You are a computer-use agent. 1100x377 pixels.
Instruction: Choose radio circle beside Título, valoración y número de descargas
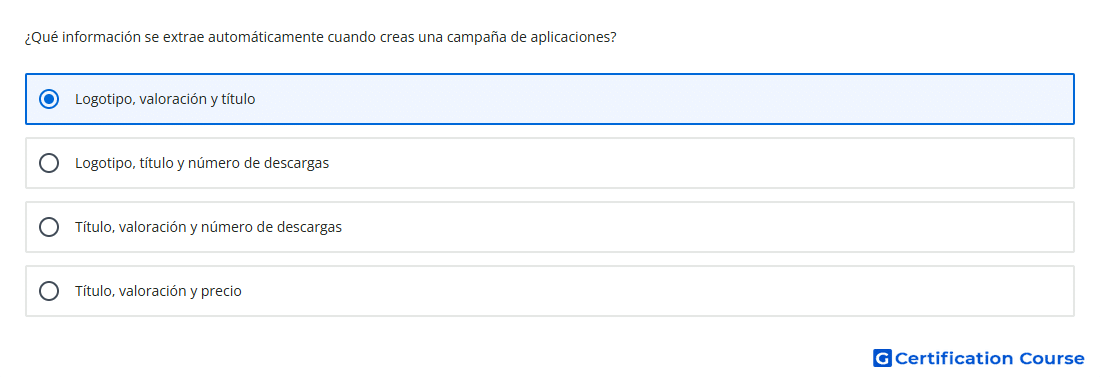coord(49,227)
